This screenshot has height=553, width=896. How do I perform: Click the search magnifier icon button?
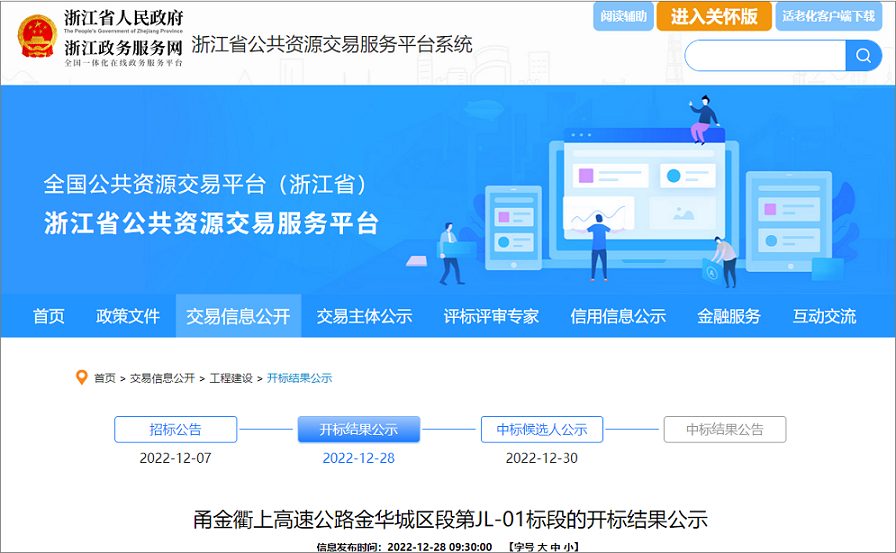coord(863,55)
